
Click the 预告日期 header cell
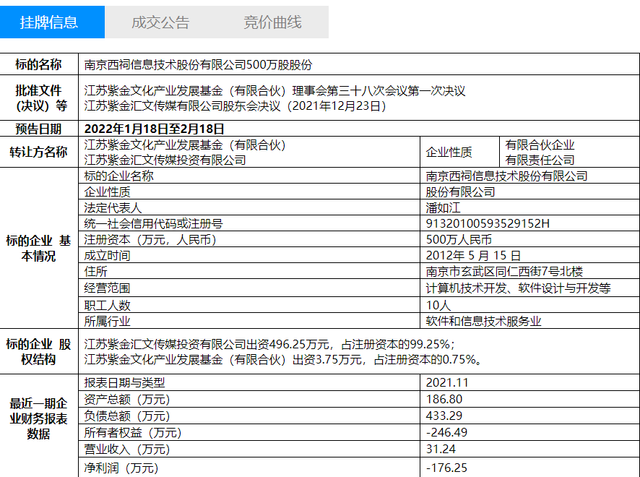click(x=38, y=129)
